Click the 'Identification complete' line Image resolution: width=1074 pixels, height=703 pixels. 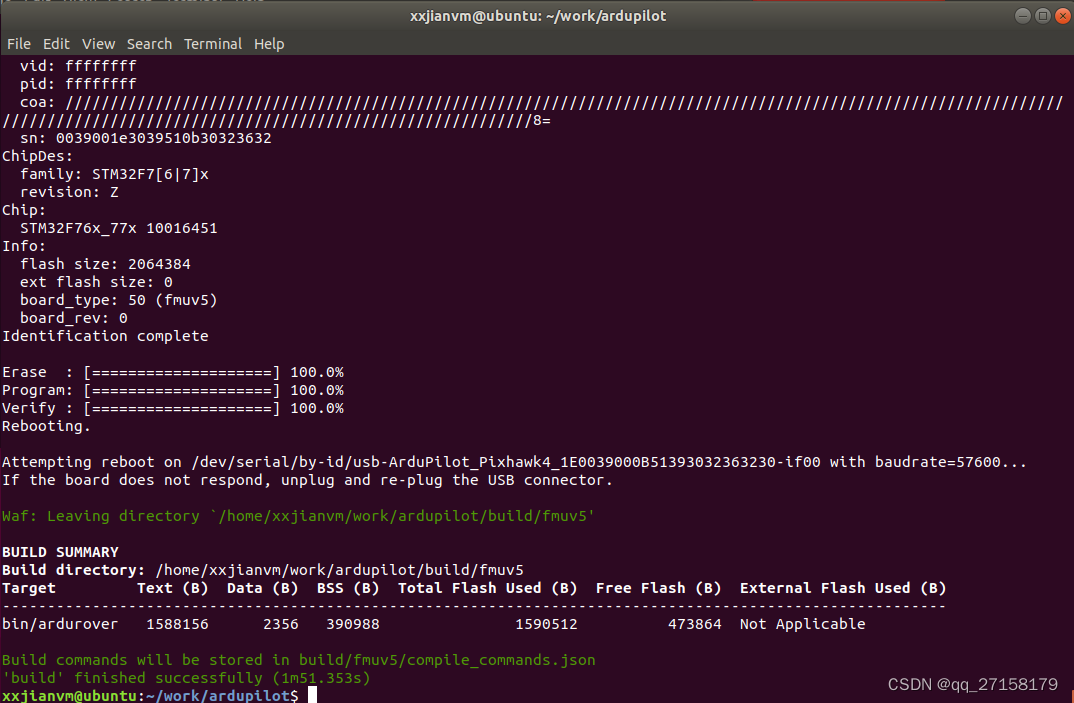(105, 336)
